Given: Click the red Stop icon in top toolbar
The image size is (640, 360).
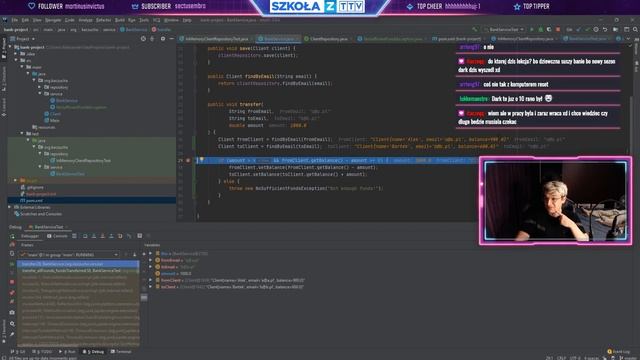Looking at the screenshot, I should pos(558,29).
